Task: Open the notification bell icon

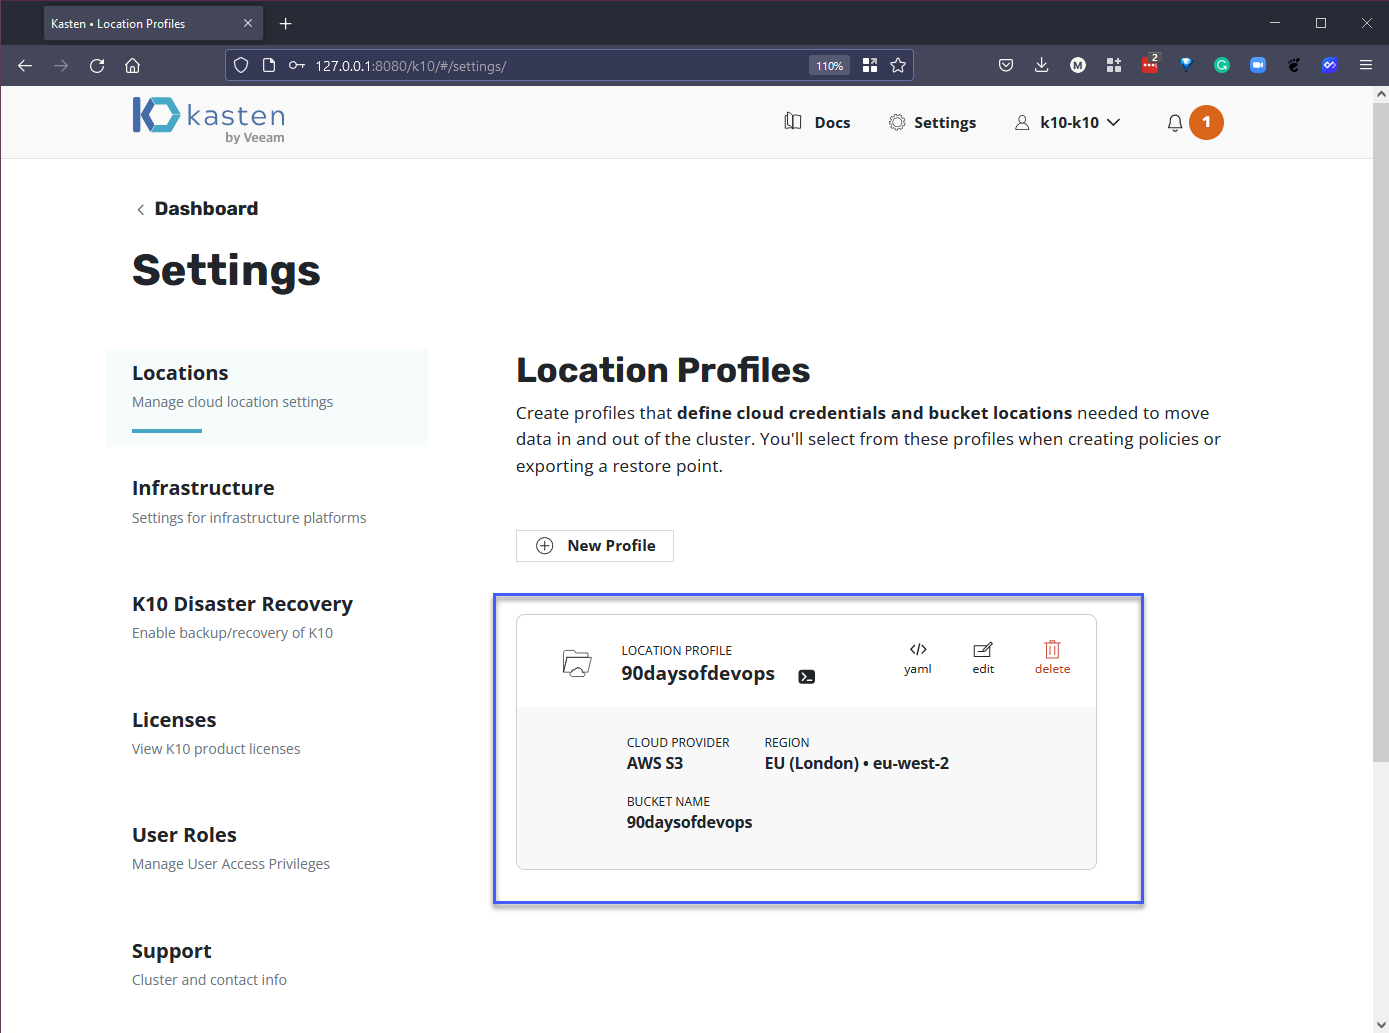Action: click(1175, 123)
